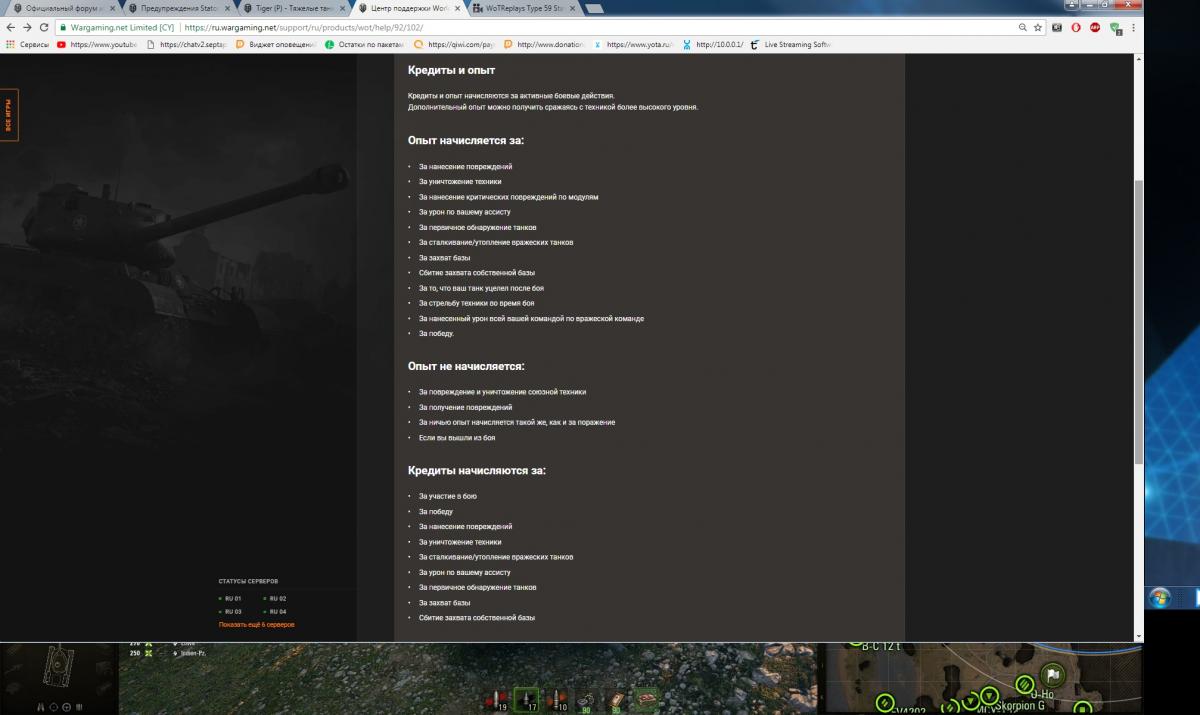The width and height of the screenshot is (1200, 715).
Task: Open a new browser tab
Action: coord(593,9)
